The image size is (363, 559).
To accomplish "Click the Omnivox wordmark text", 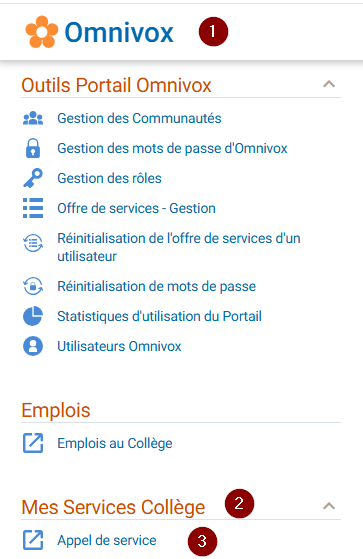I will coord(119,32).
